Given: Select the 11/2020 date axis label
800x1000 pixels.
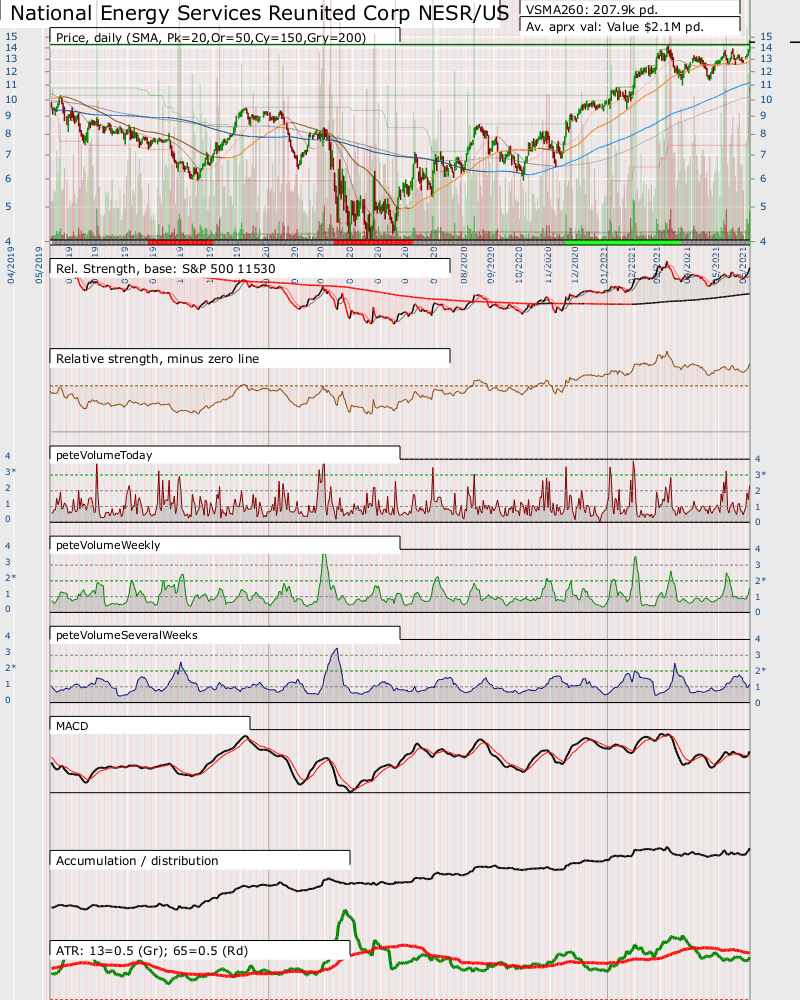Looking at the screenshot, I should [547, 265].
